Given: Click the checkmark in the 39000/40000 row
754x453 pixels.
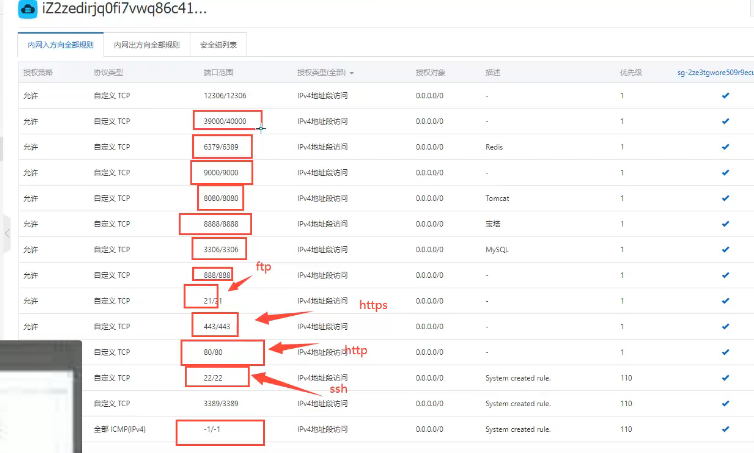Looking at the screenshot, I should coord(725,121).
